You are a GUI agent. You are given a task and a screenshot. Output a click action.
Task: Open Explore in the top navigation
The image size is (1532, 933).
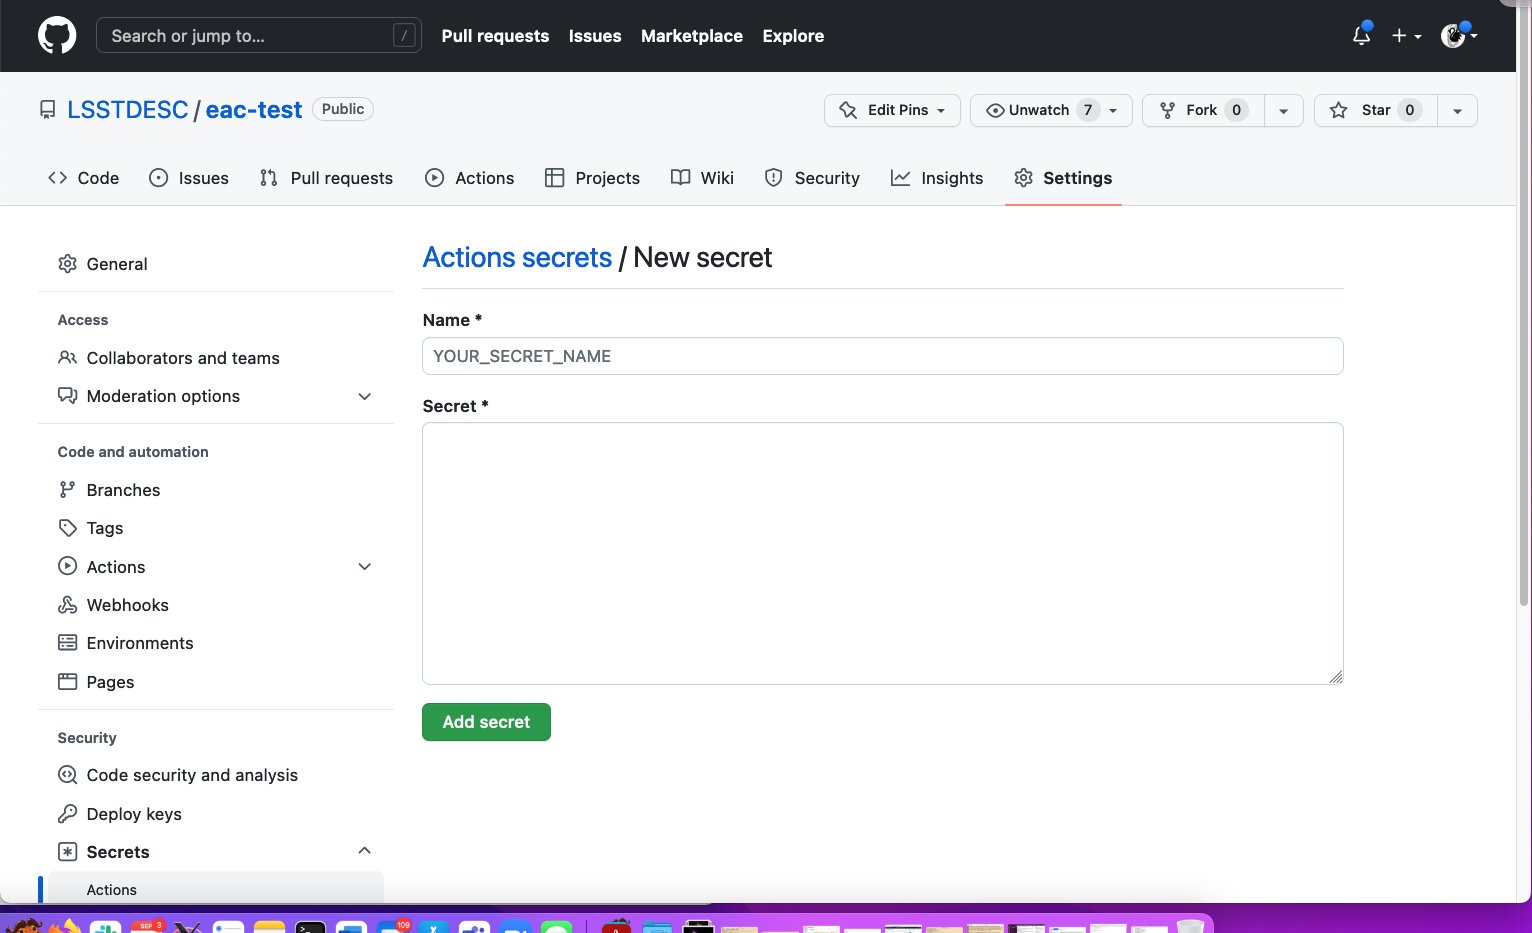793,36
